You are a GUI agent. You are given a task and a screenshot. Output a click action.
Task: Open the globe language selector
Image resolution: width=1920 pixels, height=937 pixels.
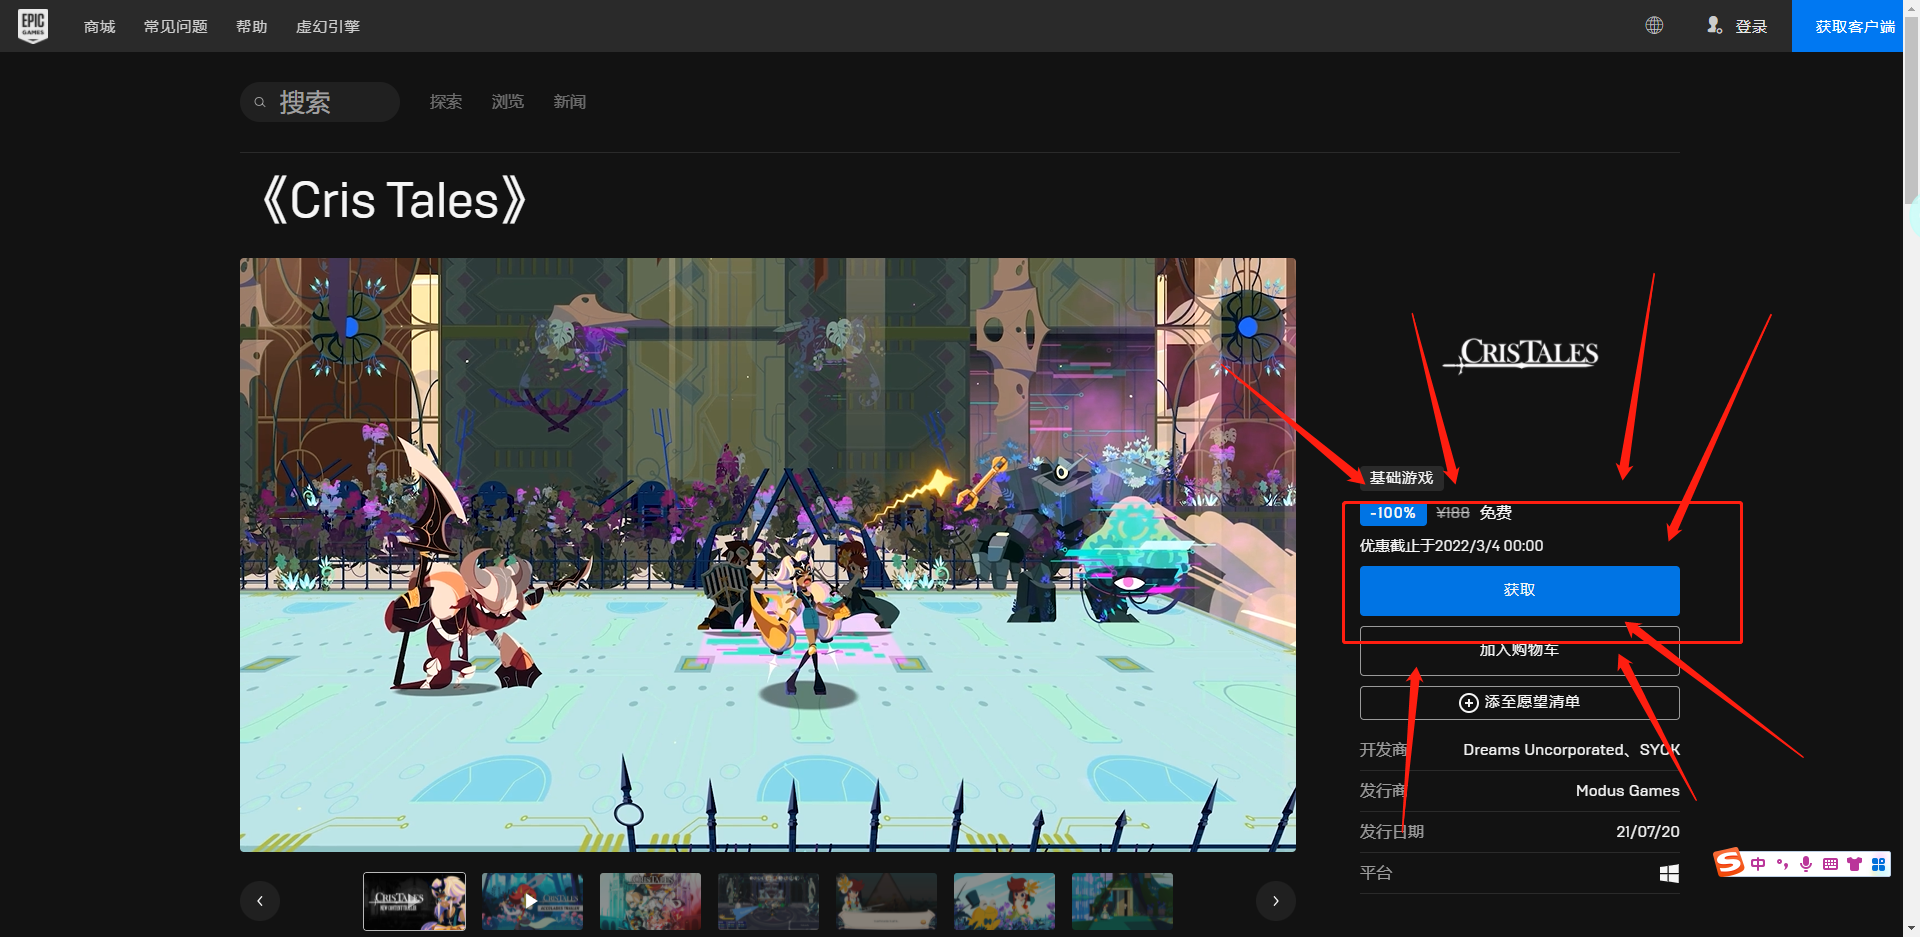(x=1654, y=26)
